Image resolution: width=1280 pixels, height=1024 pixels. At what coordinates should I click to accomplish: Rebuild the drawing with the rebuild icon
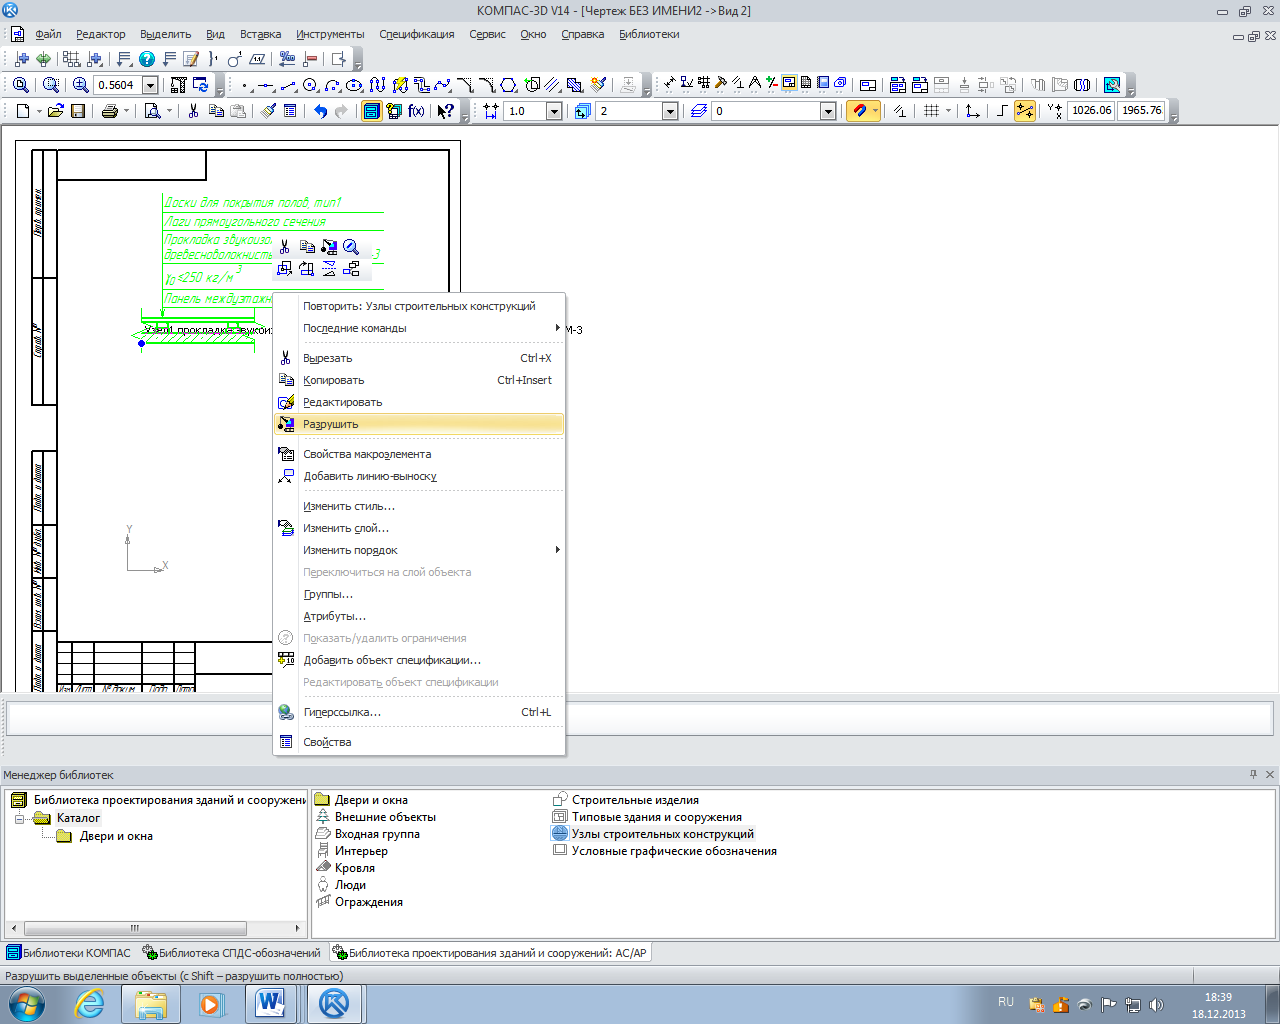(178, 85)
